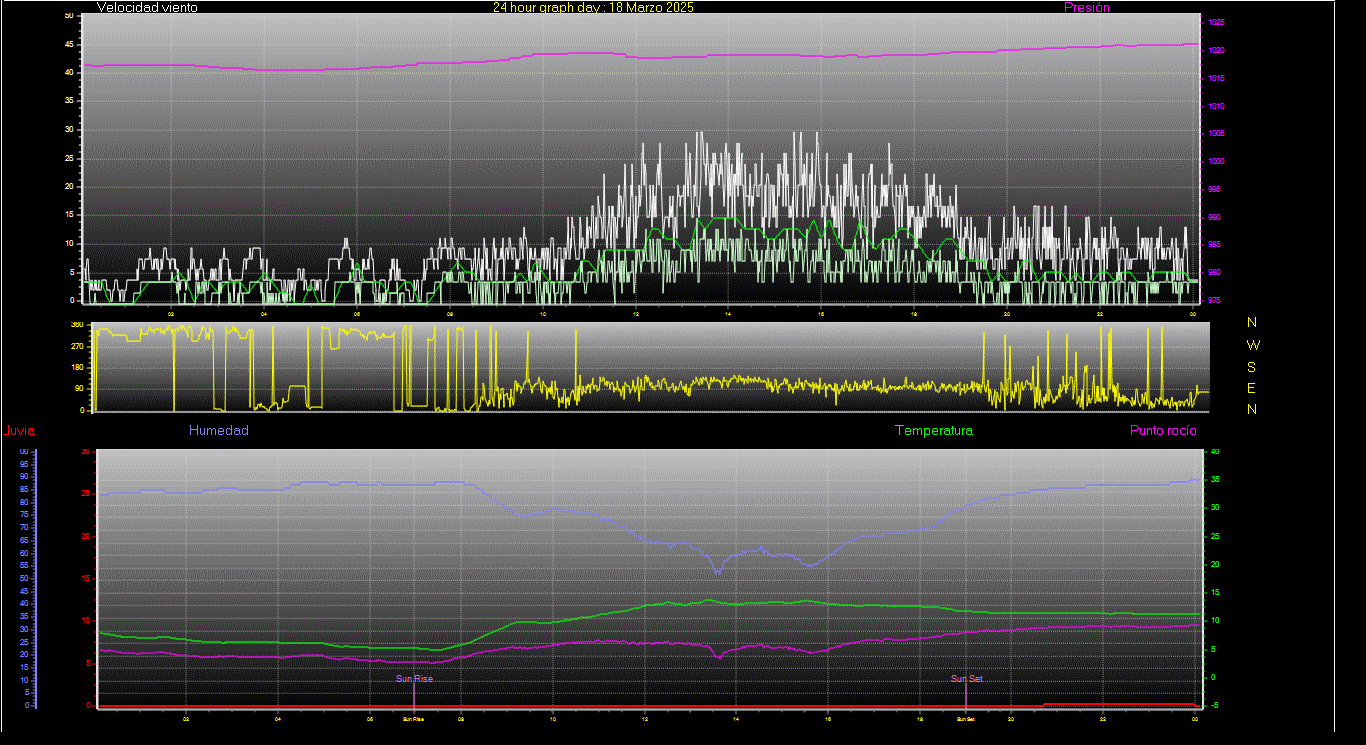The width and height of the screenshot is (1366, 745).
Task: Select the '985' pressure axis value
Action: (x=1214, y=244)
